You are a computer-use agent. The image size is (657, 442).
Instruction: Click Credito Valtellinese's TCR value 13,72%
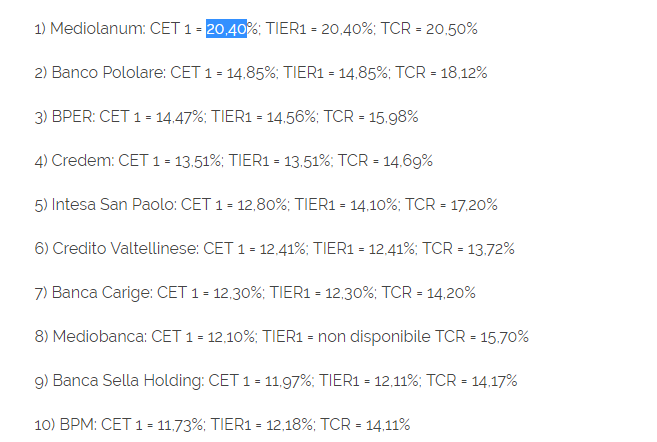488,249
